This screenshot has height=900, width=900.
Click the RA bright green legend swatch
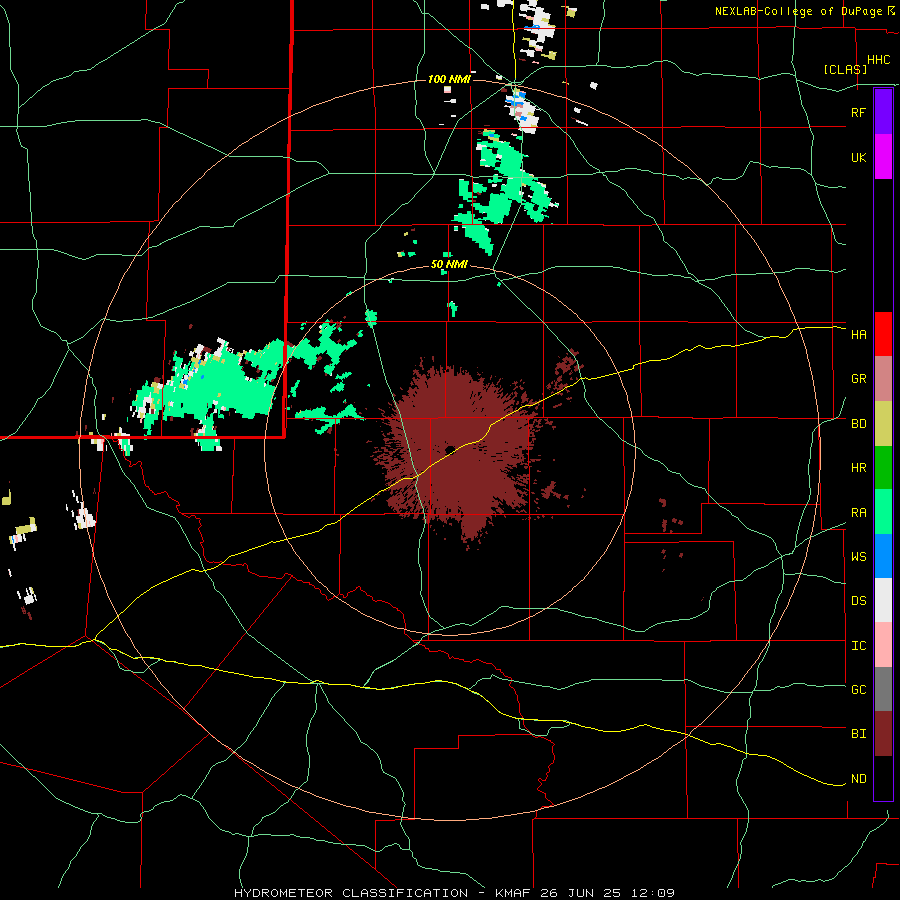tap(883, 512)
